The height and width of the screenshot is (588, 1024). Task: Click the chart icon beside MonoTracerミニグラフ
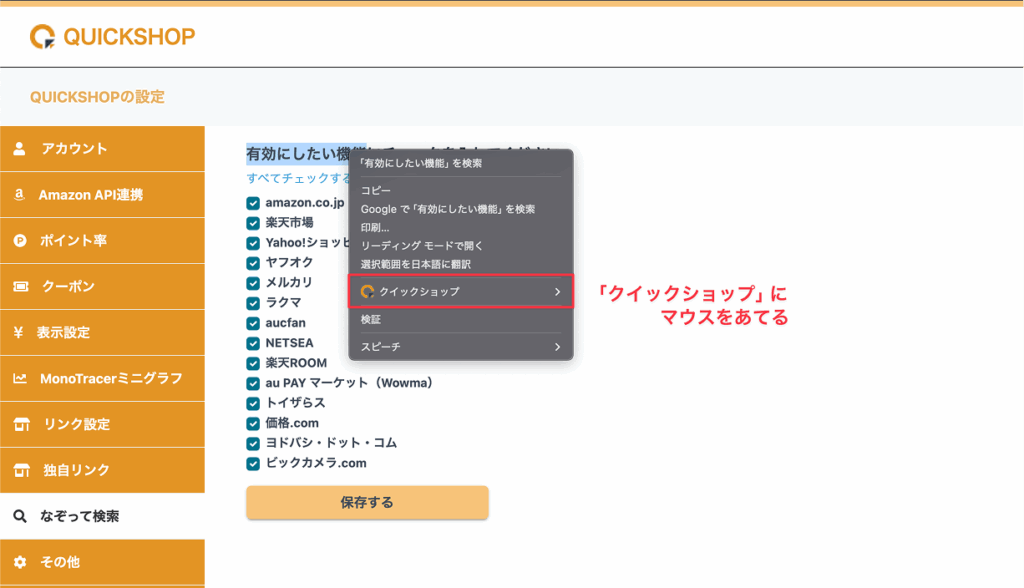coord(20,378)
